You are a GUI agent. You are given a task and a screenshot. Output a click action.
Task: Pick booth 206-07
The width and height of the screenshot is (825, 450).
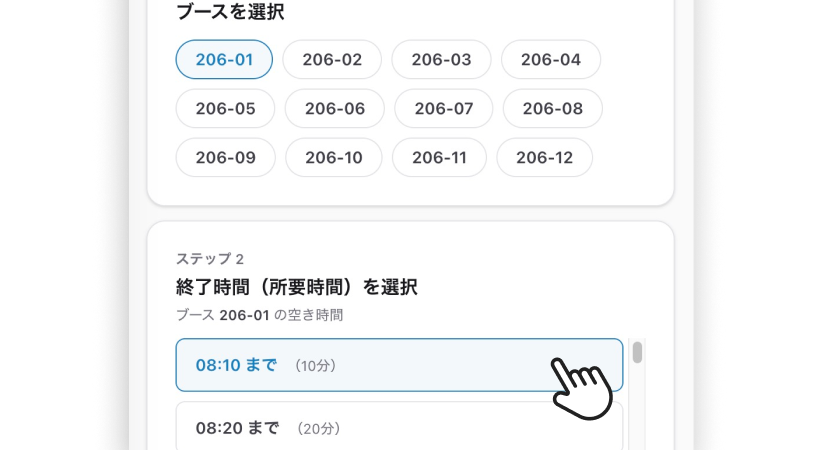(x=444, y=108)
